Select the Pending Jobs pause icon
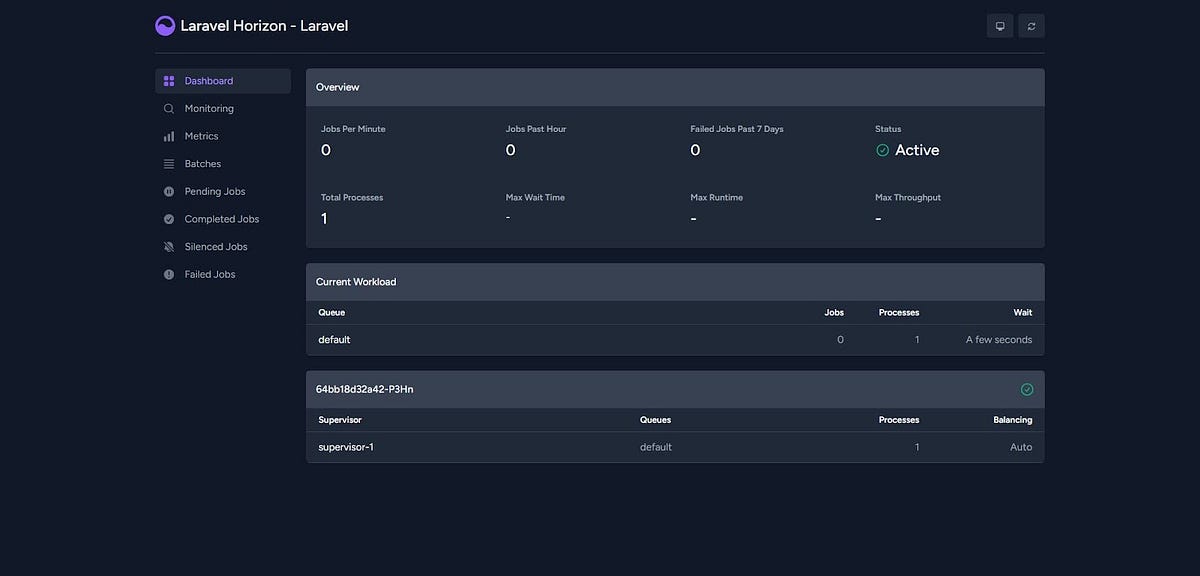 pos(168,191)
